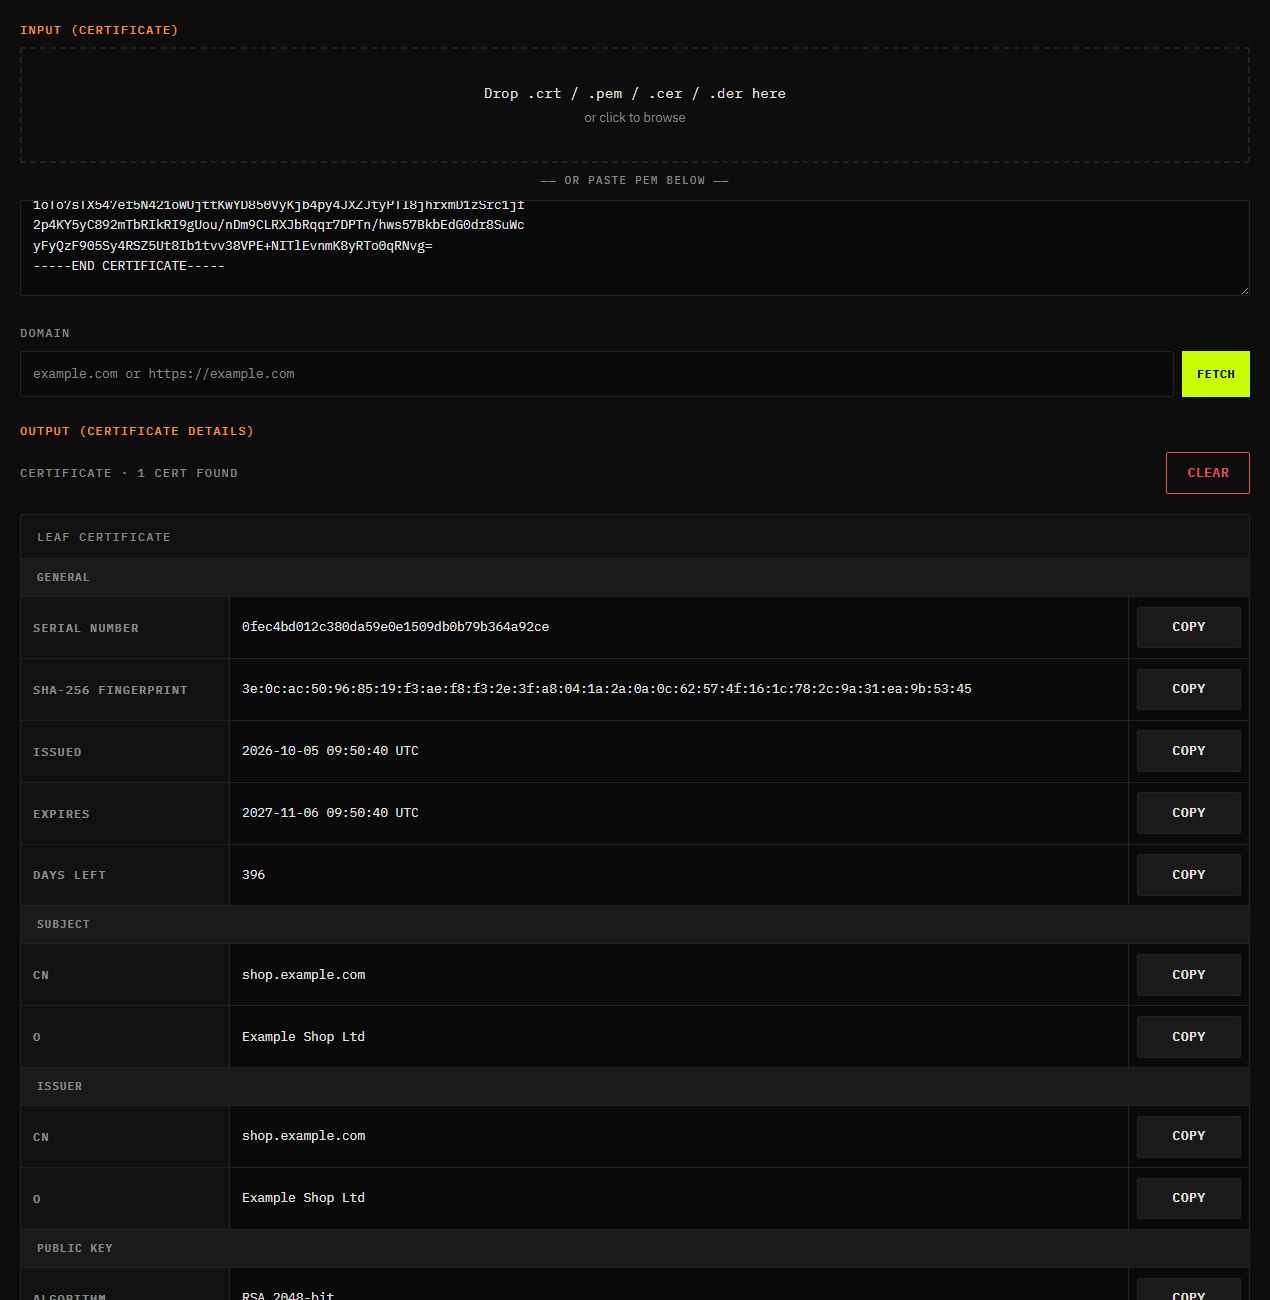Click the 'CERTIFICATE · 1 CERT FOUND' status
Viewport: 1270px width, 1300px height.
point(129,474)
